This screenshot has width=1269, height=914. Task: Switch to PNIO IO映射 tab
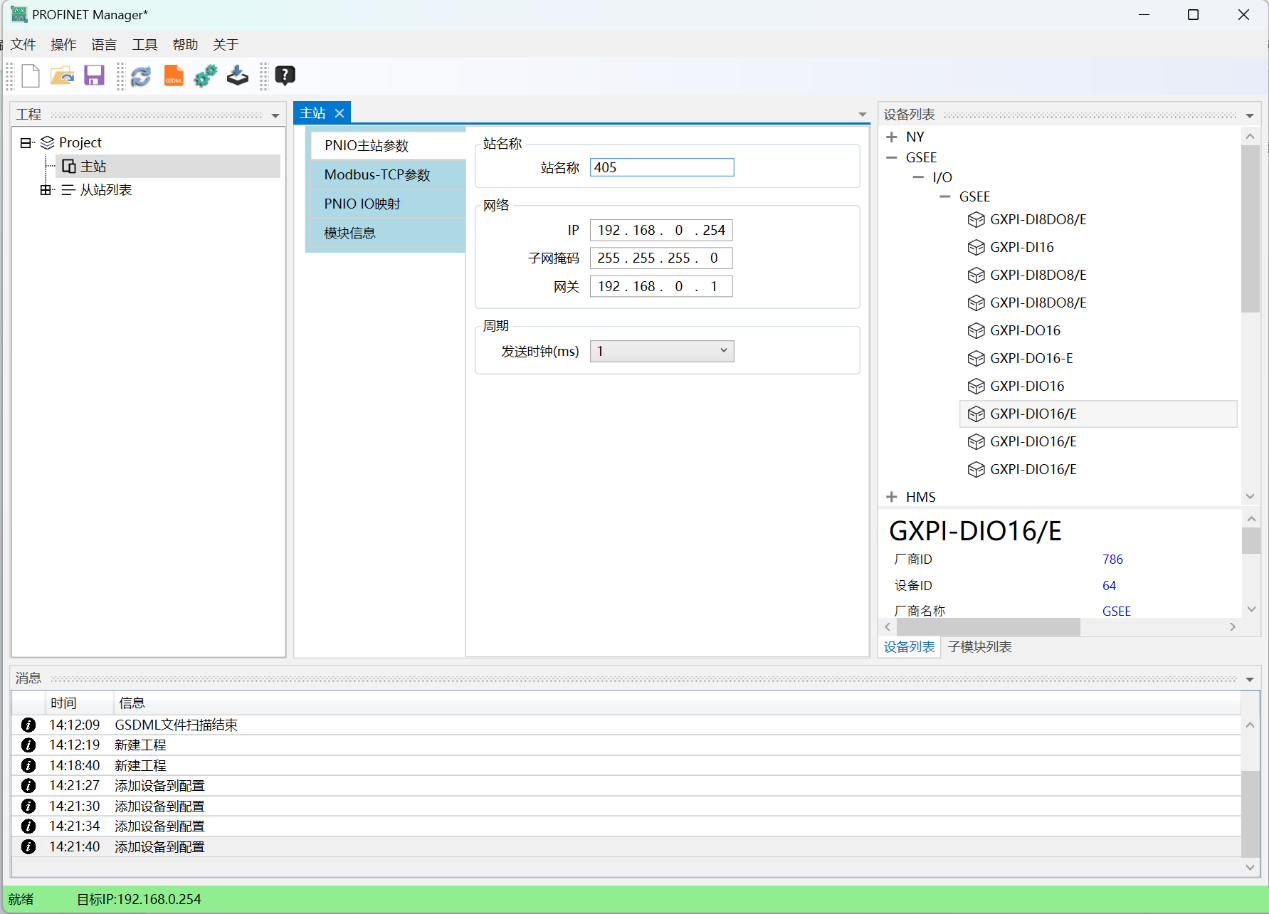(x=386, y=204)
